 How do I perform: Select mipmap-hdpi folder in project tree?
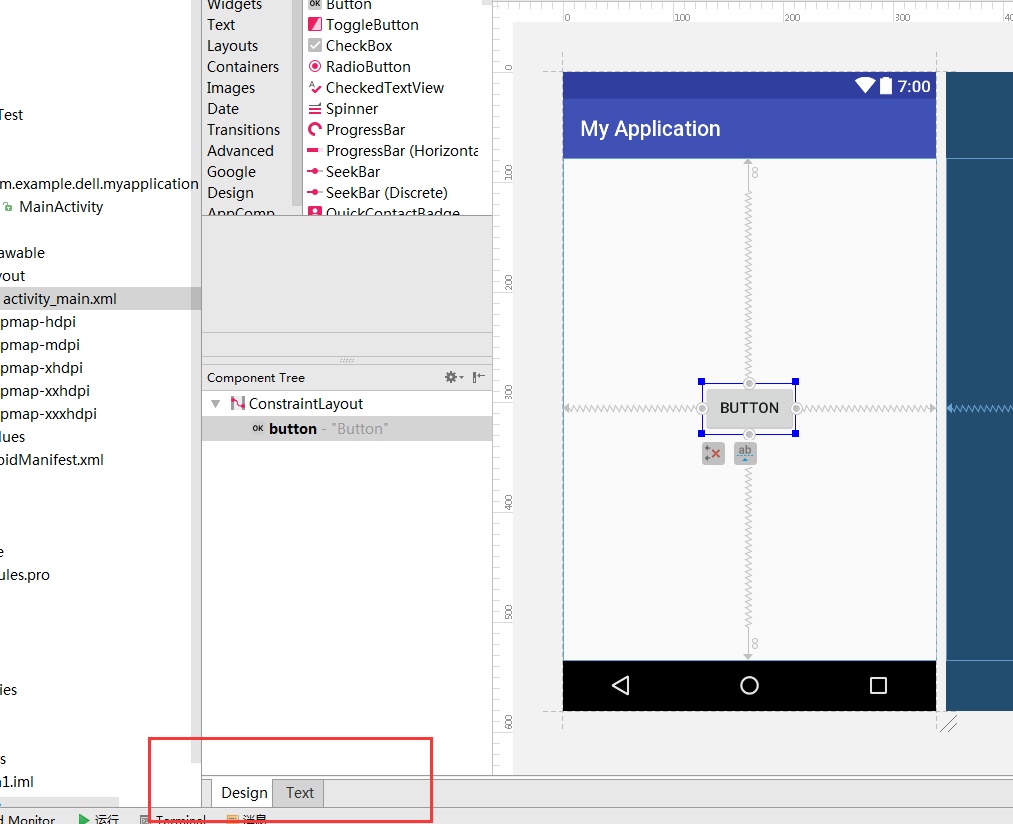tap(38, 322)
